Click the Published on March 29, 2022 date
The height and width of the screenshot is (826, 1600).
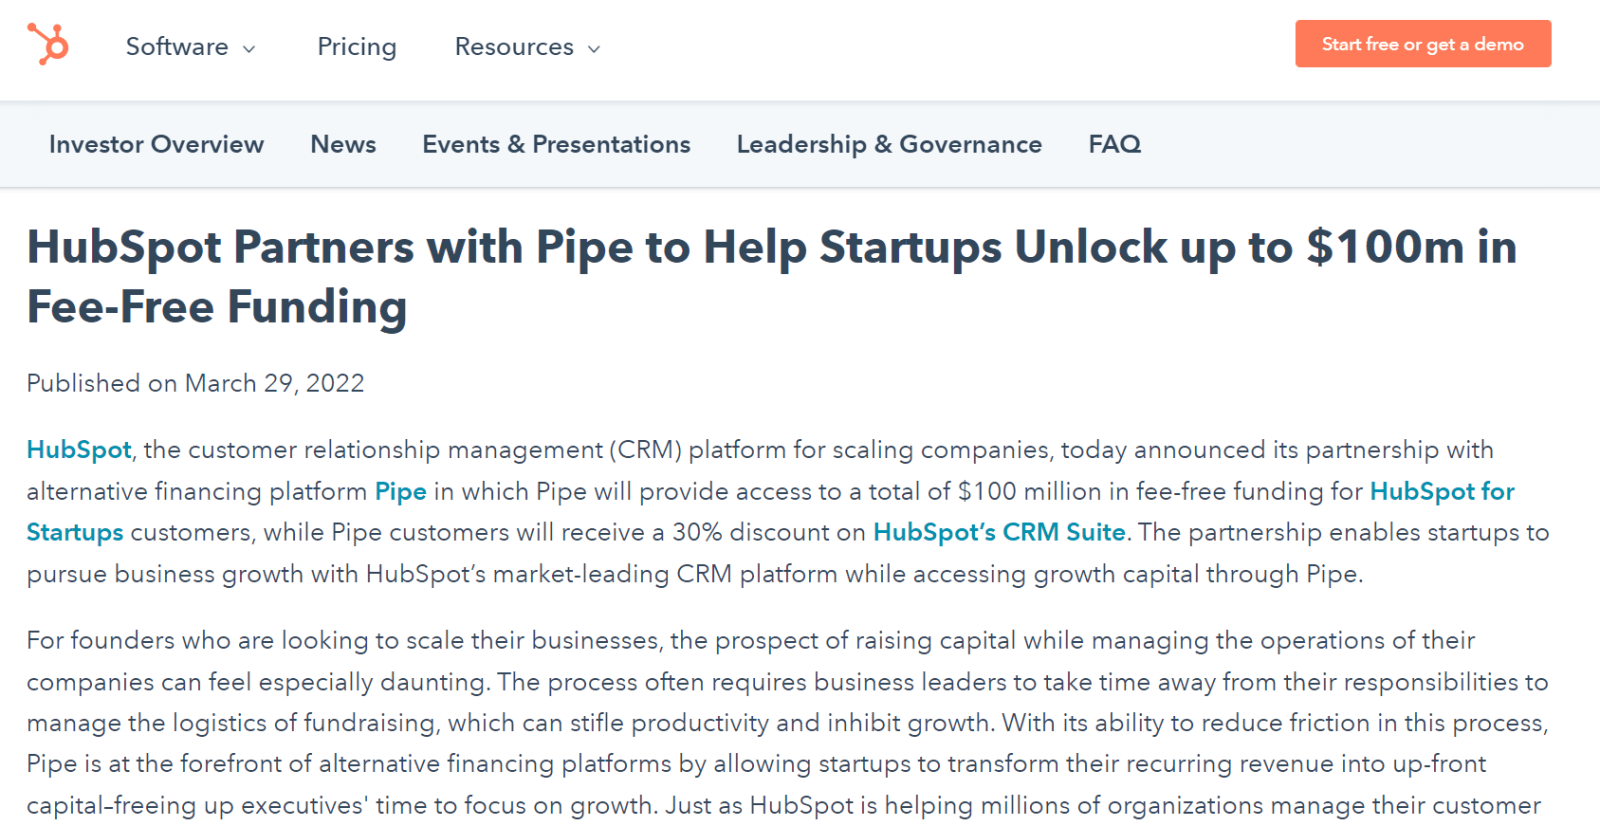click(x=196, y=383)
